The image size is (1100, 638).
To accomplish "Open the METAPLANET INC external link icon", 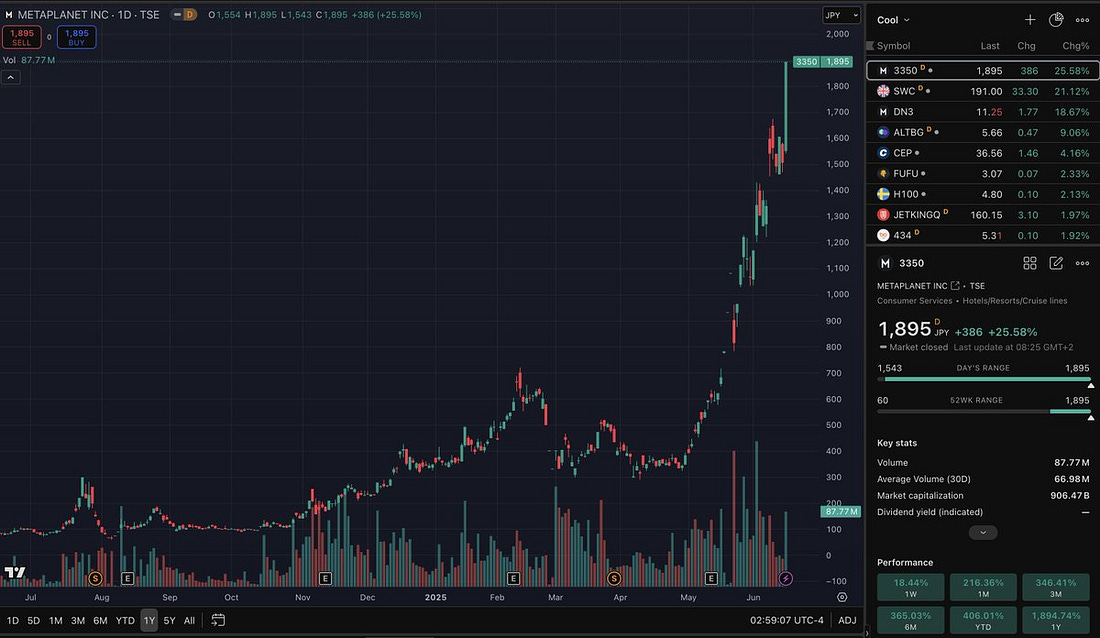I will [x=955, y=286].
